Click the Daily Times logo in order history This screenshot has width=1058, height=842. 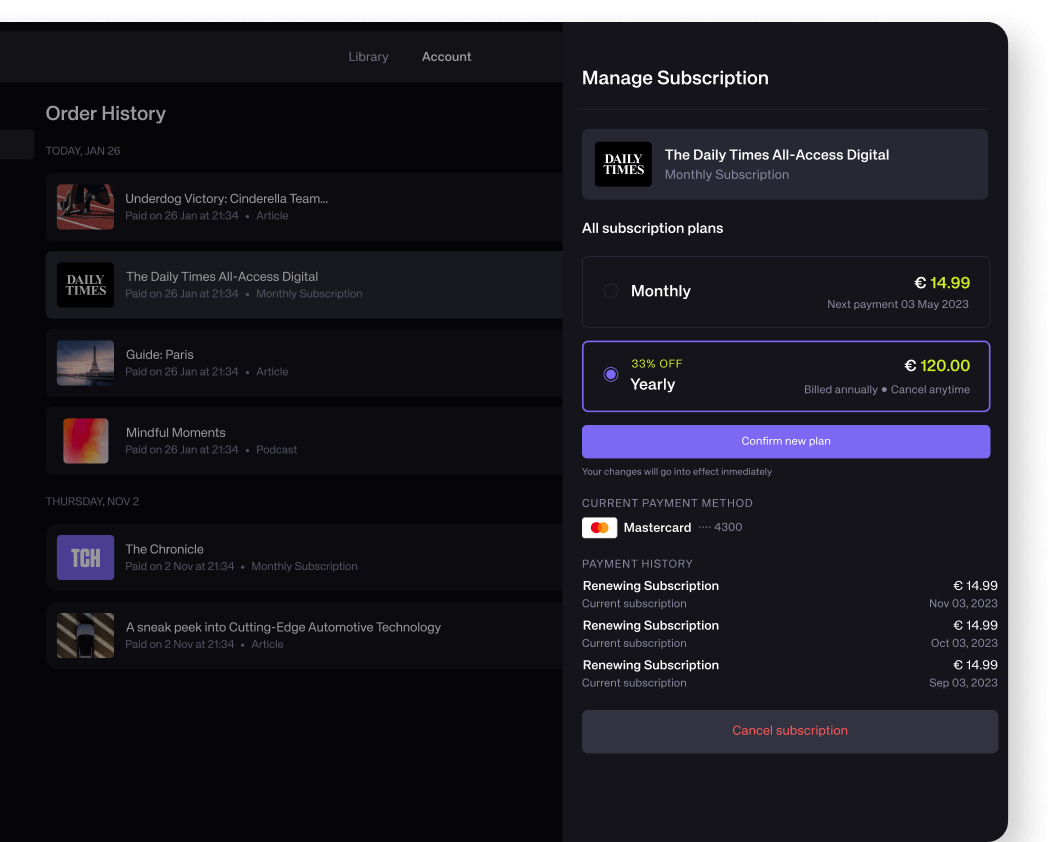[x=85, y=285]
